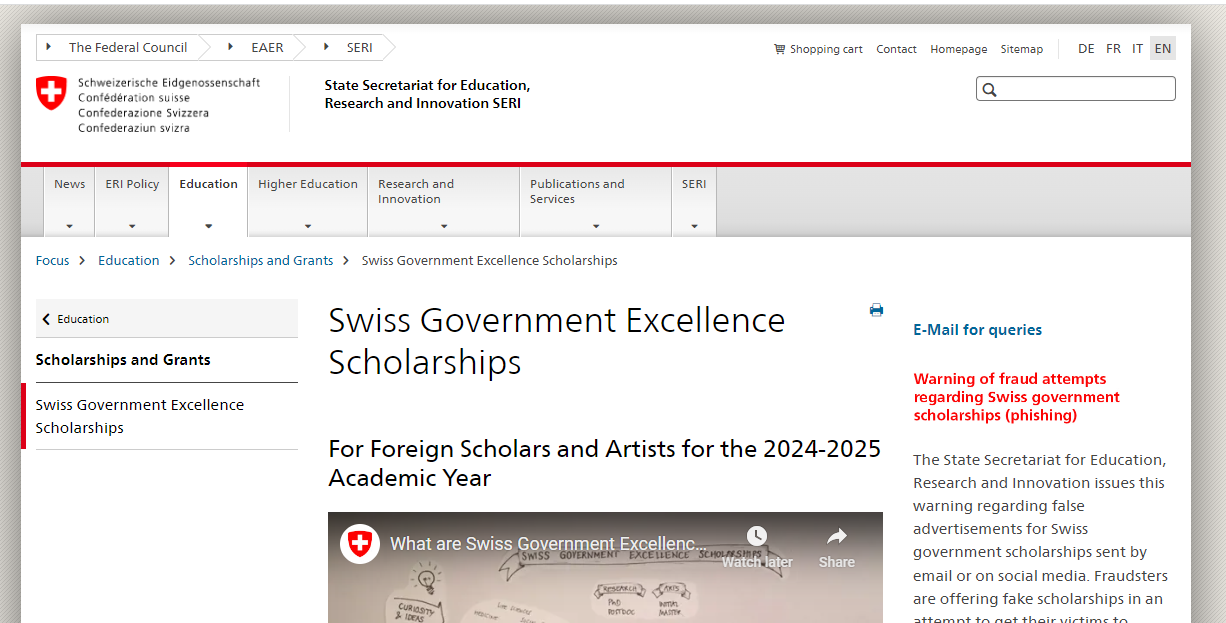Expand the Higher Education dropdown menu
This screenshot has width=1226, height=623.
(308, 202)
